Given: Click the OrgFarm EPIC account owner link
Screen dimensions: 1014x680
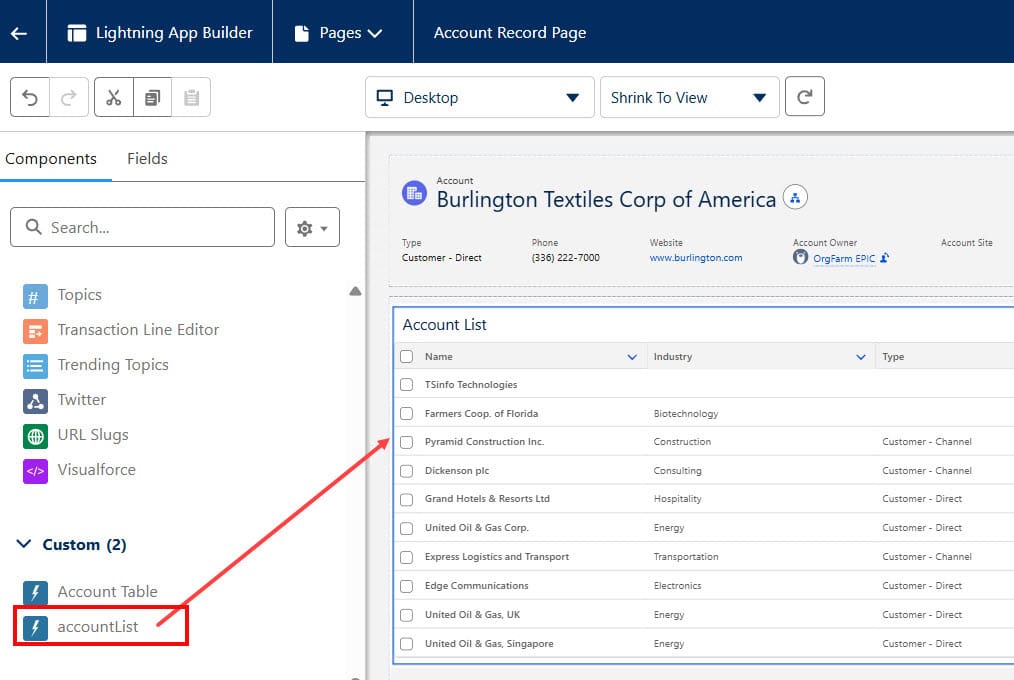Looking at the screenshot, I should click(x=843, y=257).
